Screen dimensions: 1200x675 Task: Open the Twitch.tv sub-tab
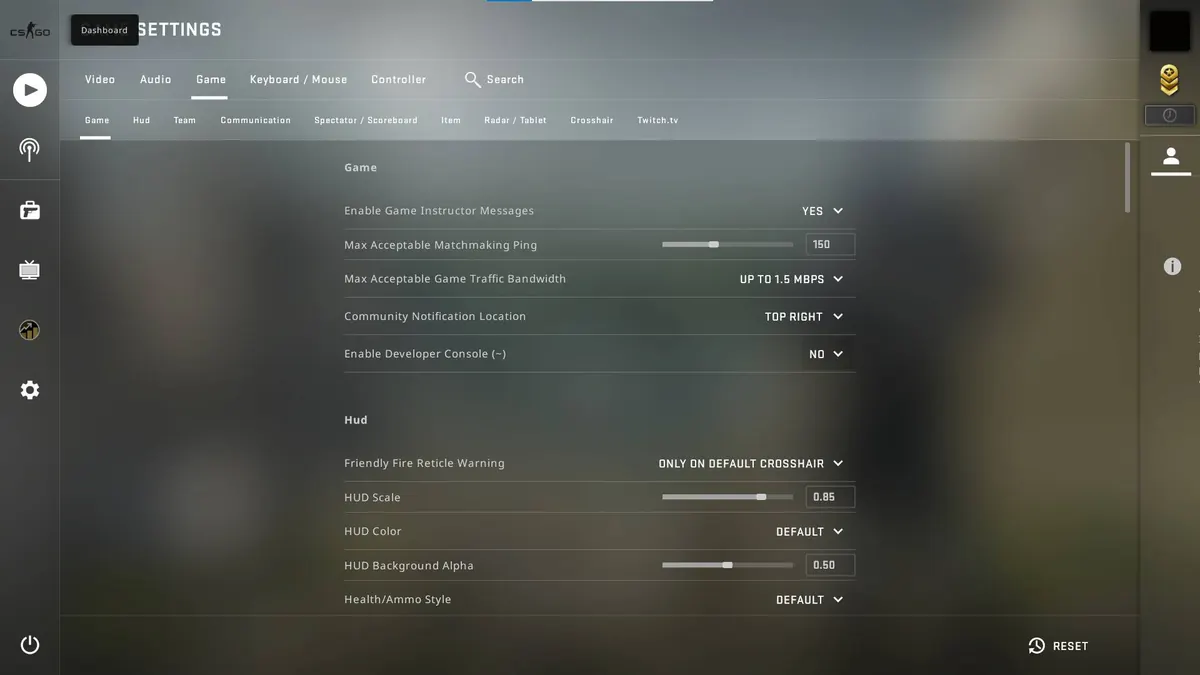658,120
